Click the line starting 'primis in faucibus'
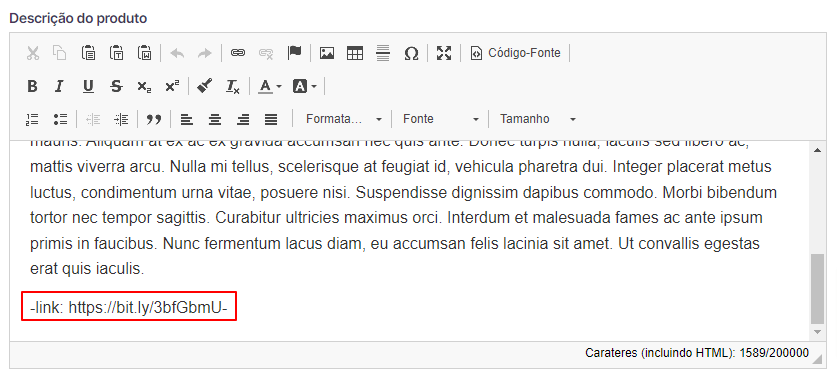 [395, 244]
